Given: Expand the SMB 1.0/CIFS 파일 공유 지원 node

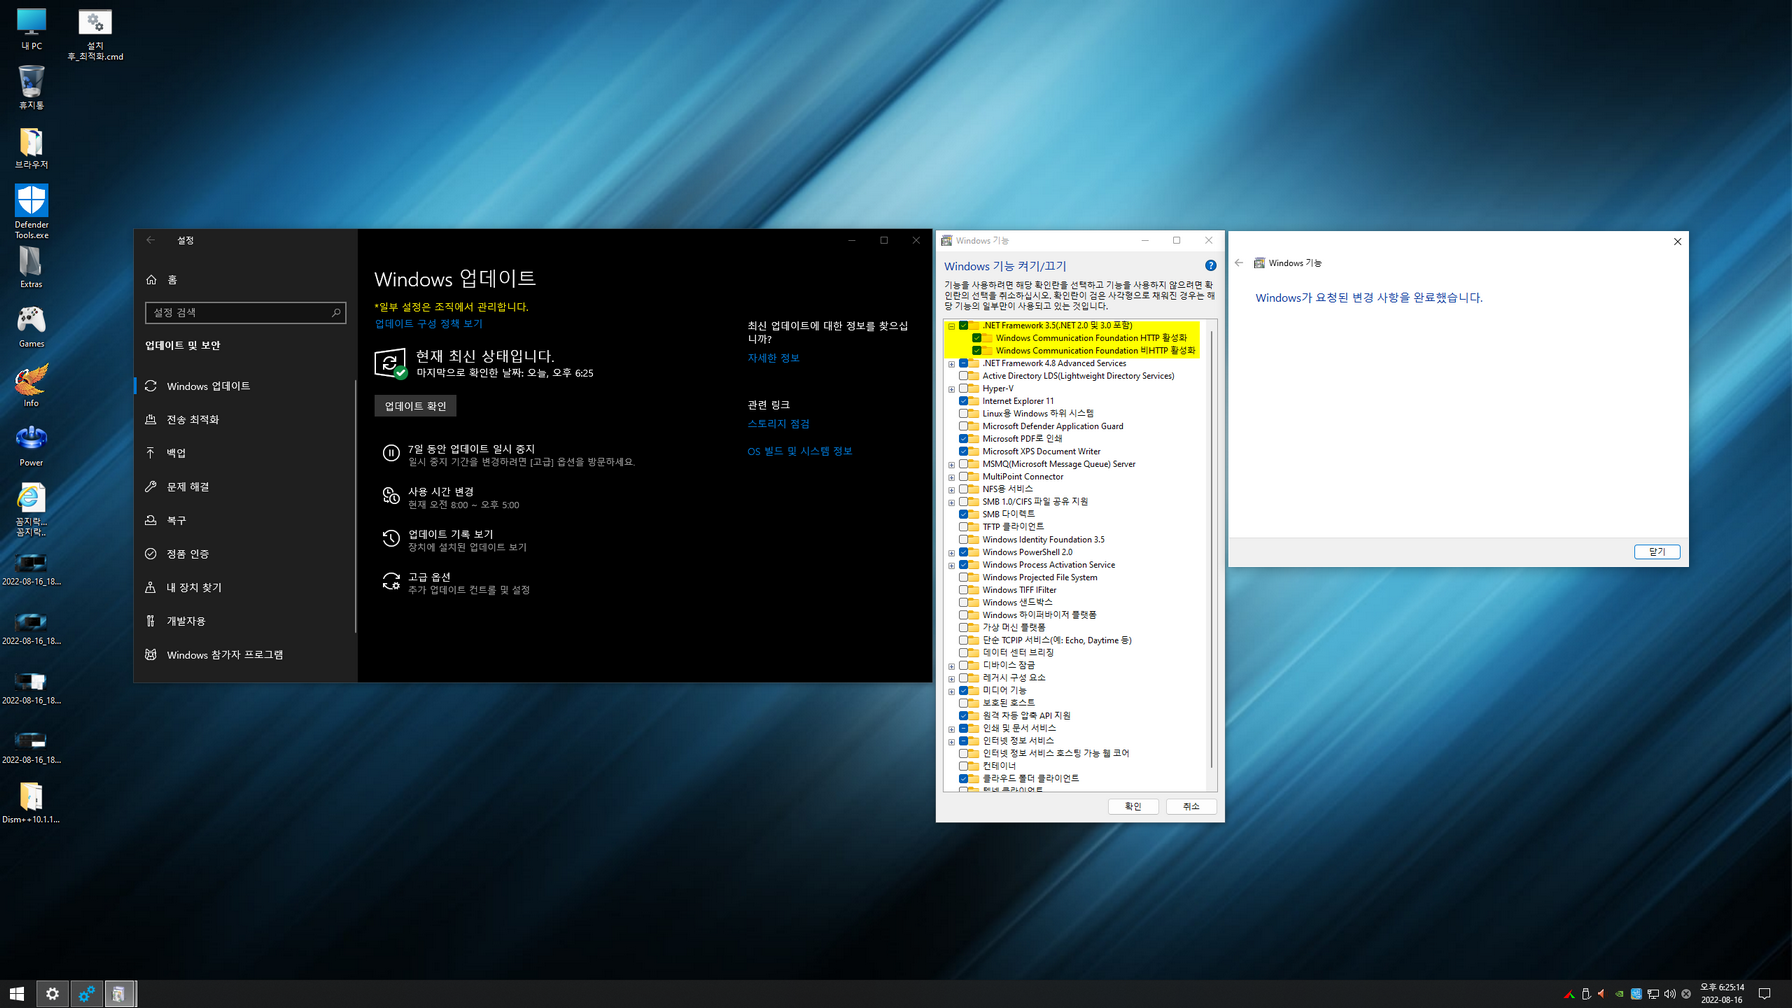Looking at the screenshot, I should (x=951, y=502).
